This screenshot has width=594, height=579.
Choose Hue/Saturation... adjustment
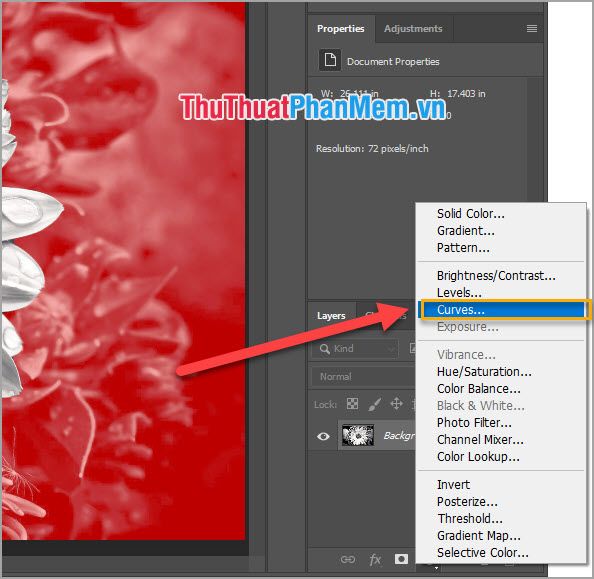click(x=484, y=372)
